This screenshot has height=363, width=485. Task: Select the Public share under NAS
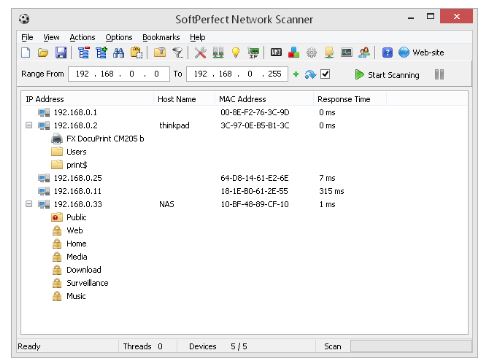(69, 217)
